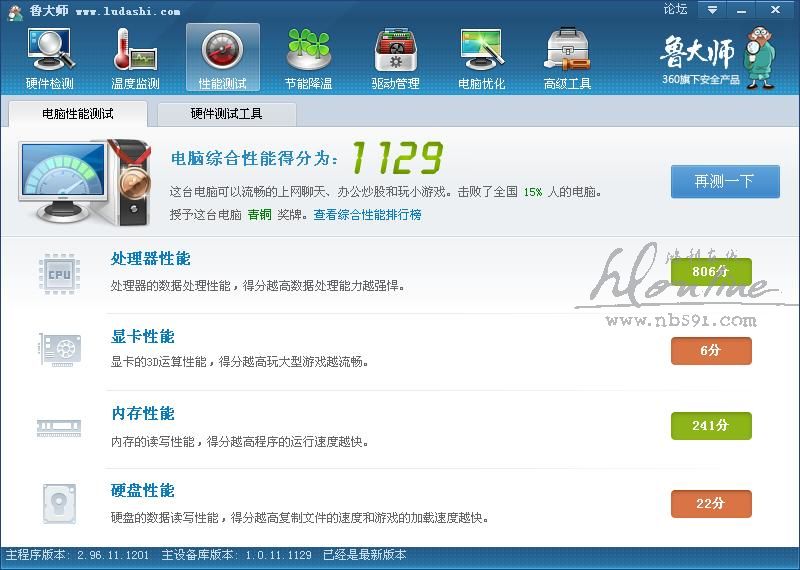Click the green 806分 processor score badge
The height and width of the screenshot is (570, 800).
pos(711,271)
